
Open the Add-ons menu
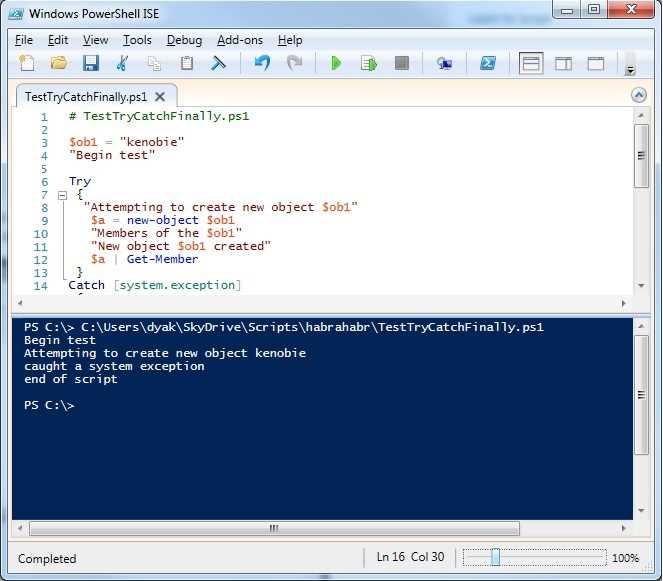click(240, 40)
